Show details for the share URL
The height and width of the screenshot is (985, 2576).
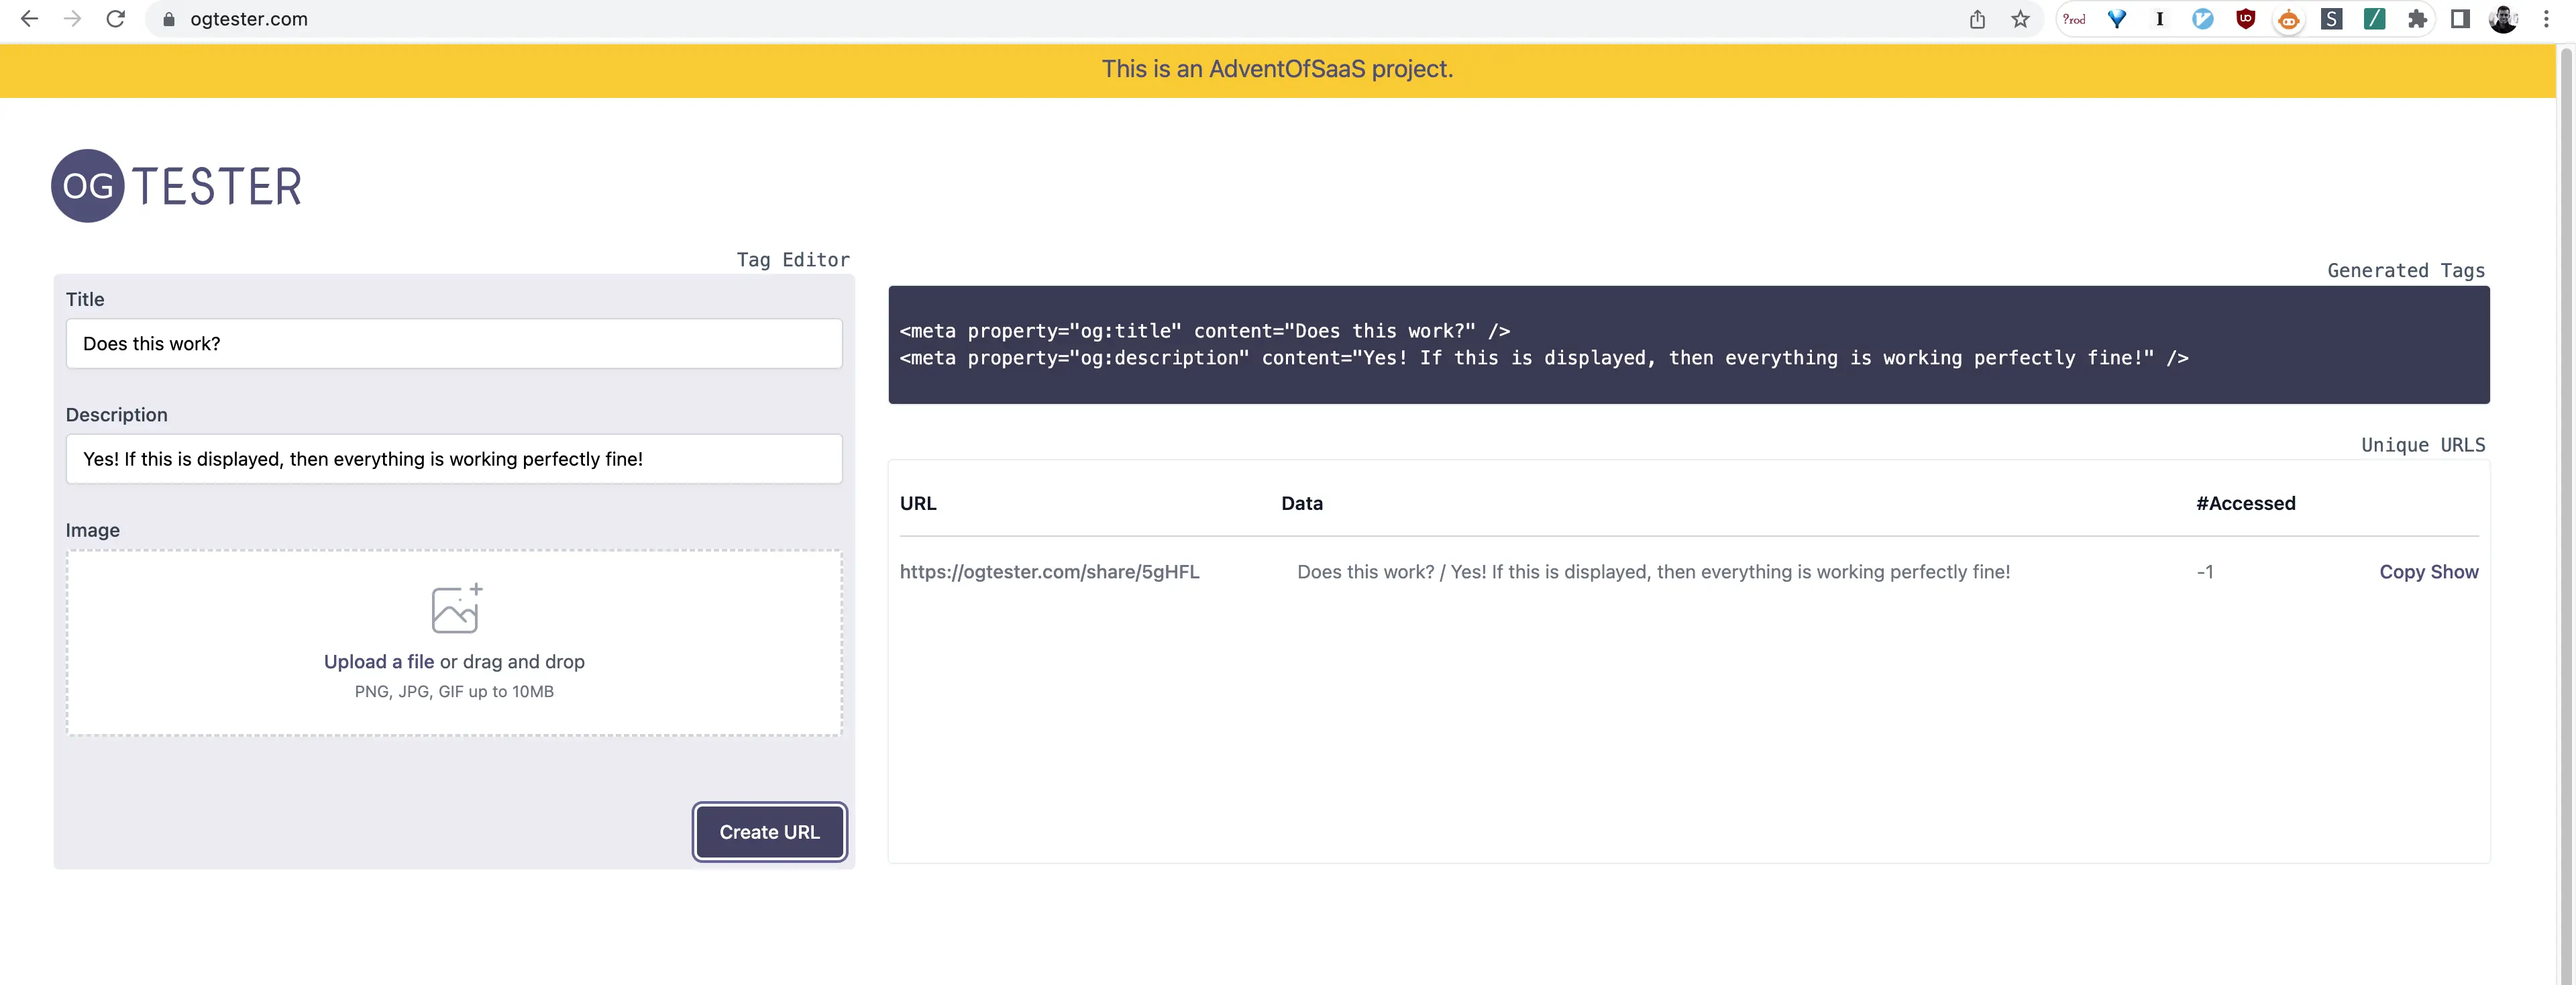point(2455,572)
